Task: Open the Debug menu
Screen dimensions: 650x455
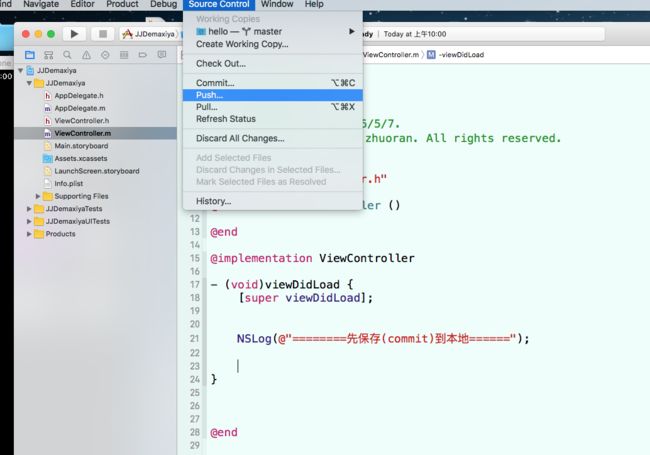Action: pyautogui.click(x=163, y=4)
